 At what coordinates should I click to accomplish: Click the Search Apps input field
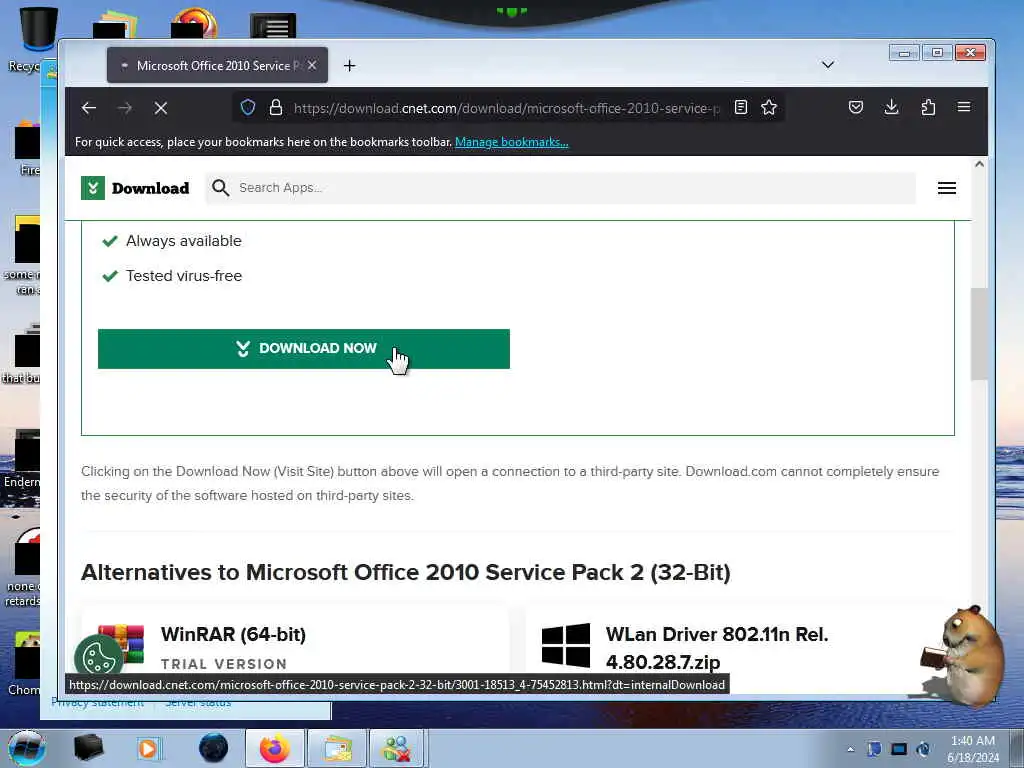coord(560,188)
